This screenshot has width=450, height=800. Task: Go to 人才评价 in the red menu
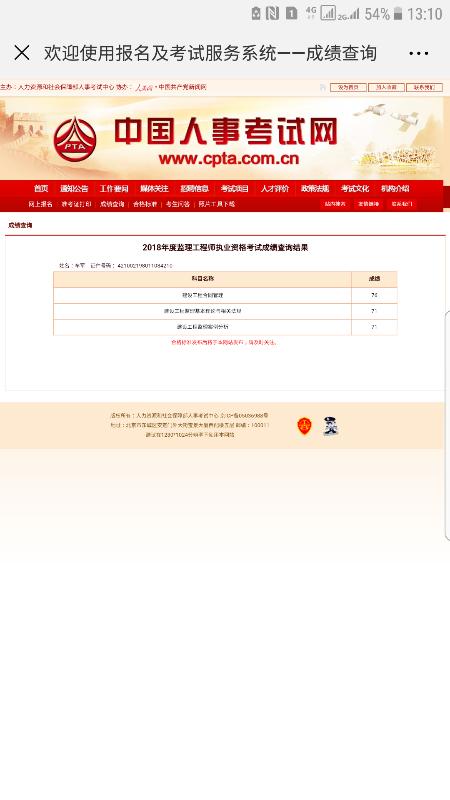(x=274, y=189)
